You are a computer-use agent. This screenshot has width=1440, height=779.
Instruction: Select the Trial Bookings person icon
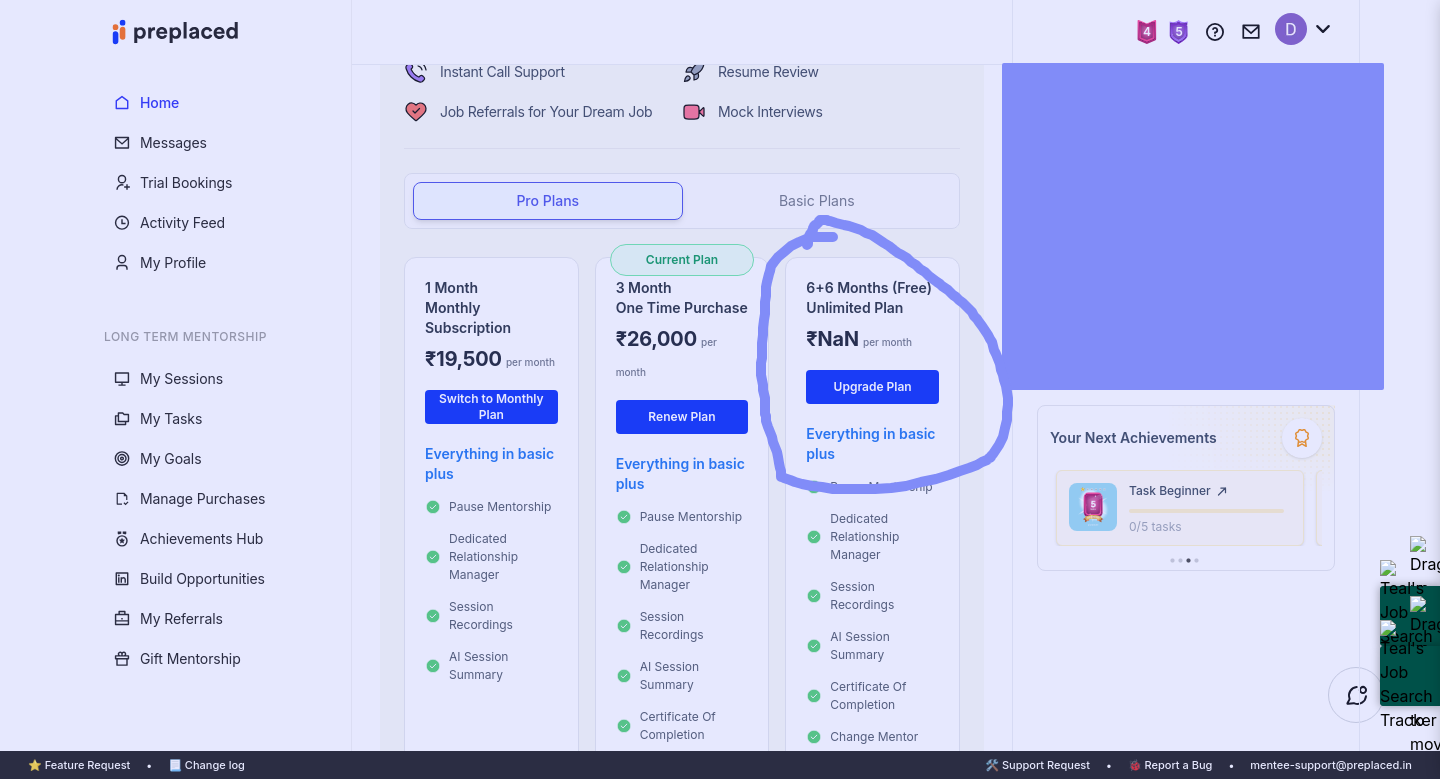122,183
